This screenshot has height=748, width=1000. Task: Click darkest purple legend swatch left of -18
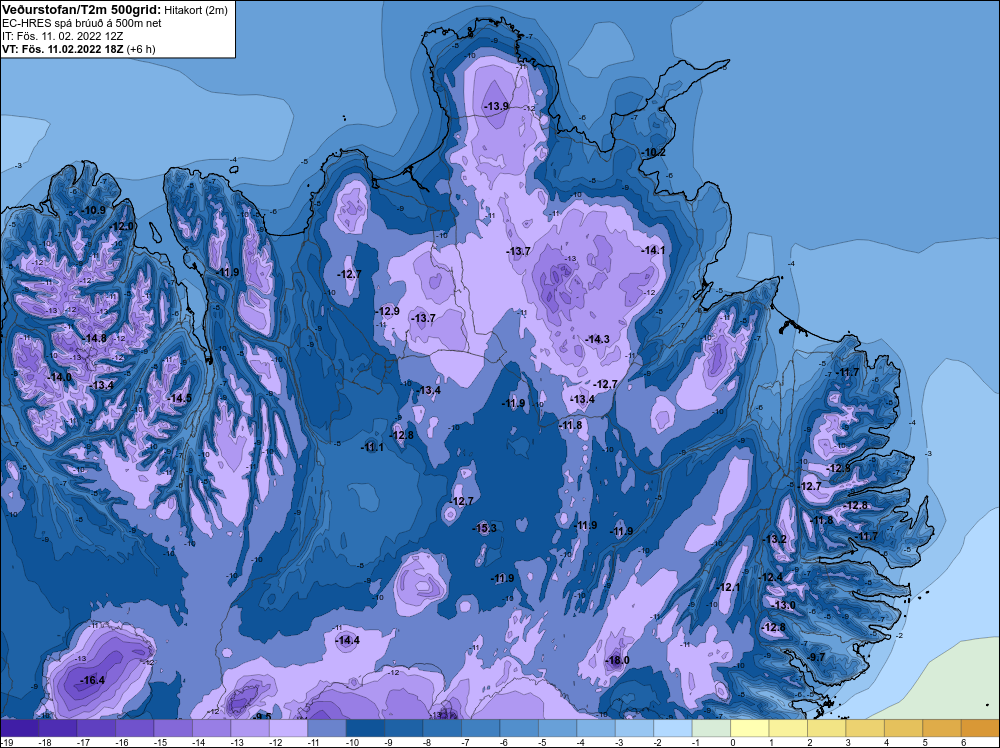pos(19,728)
